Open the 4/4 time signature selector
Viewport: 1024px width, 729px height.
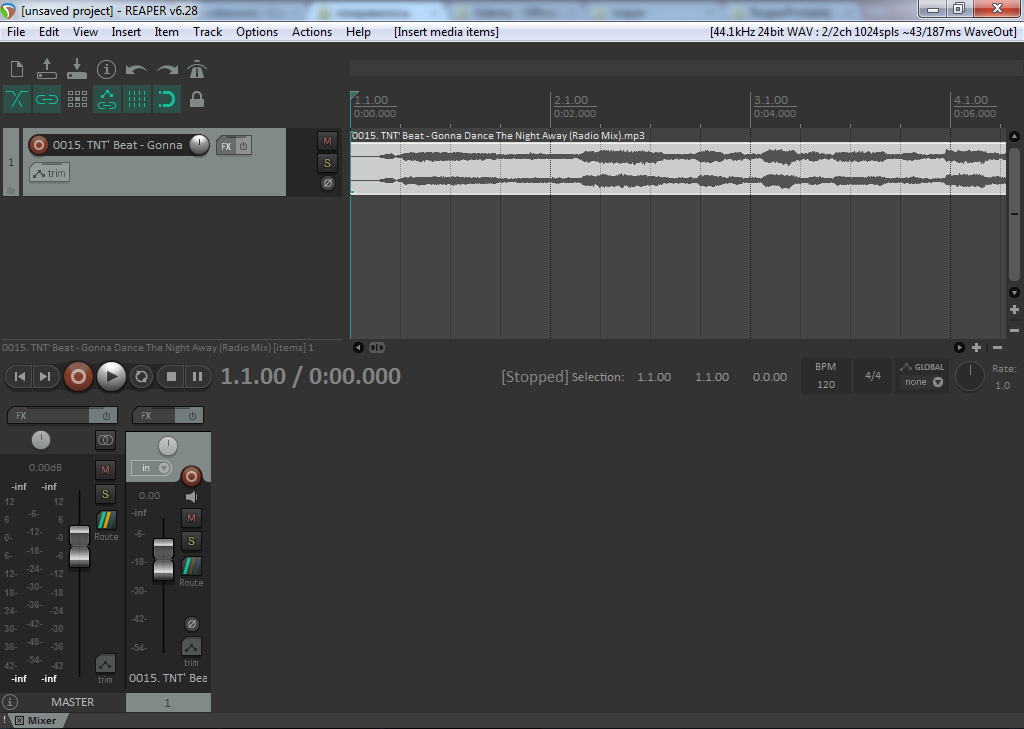[873, 376]
